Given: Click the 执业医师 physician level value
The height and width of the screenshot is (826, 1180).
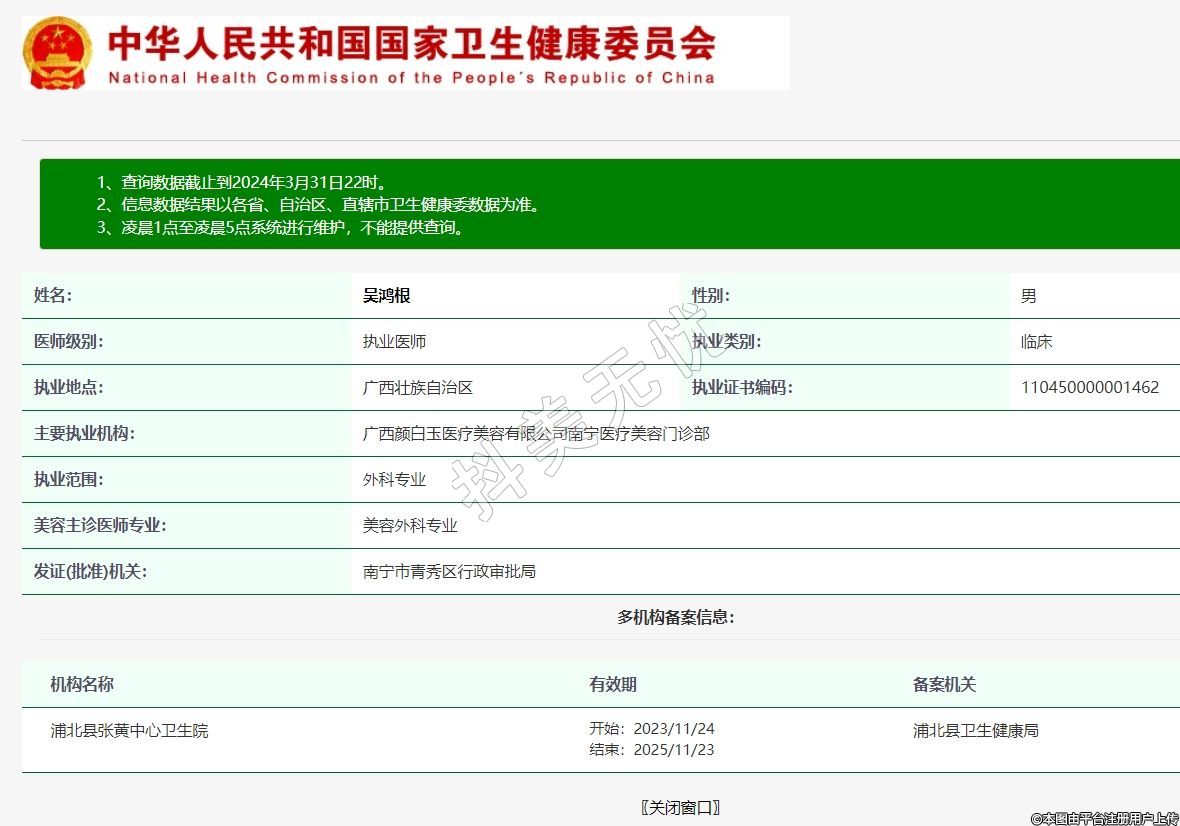Looking at the screenshot, I should pos(394,342).
